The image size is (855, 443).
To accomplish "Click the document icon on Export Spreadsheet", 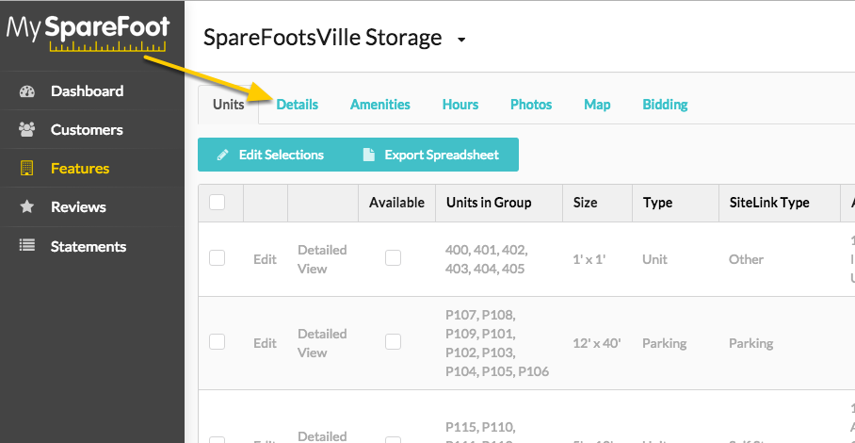I will point(369,155).
